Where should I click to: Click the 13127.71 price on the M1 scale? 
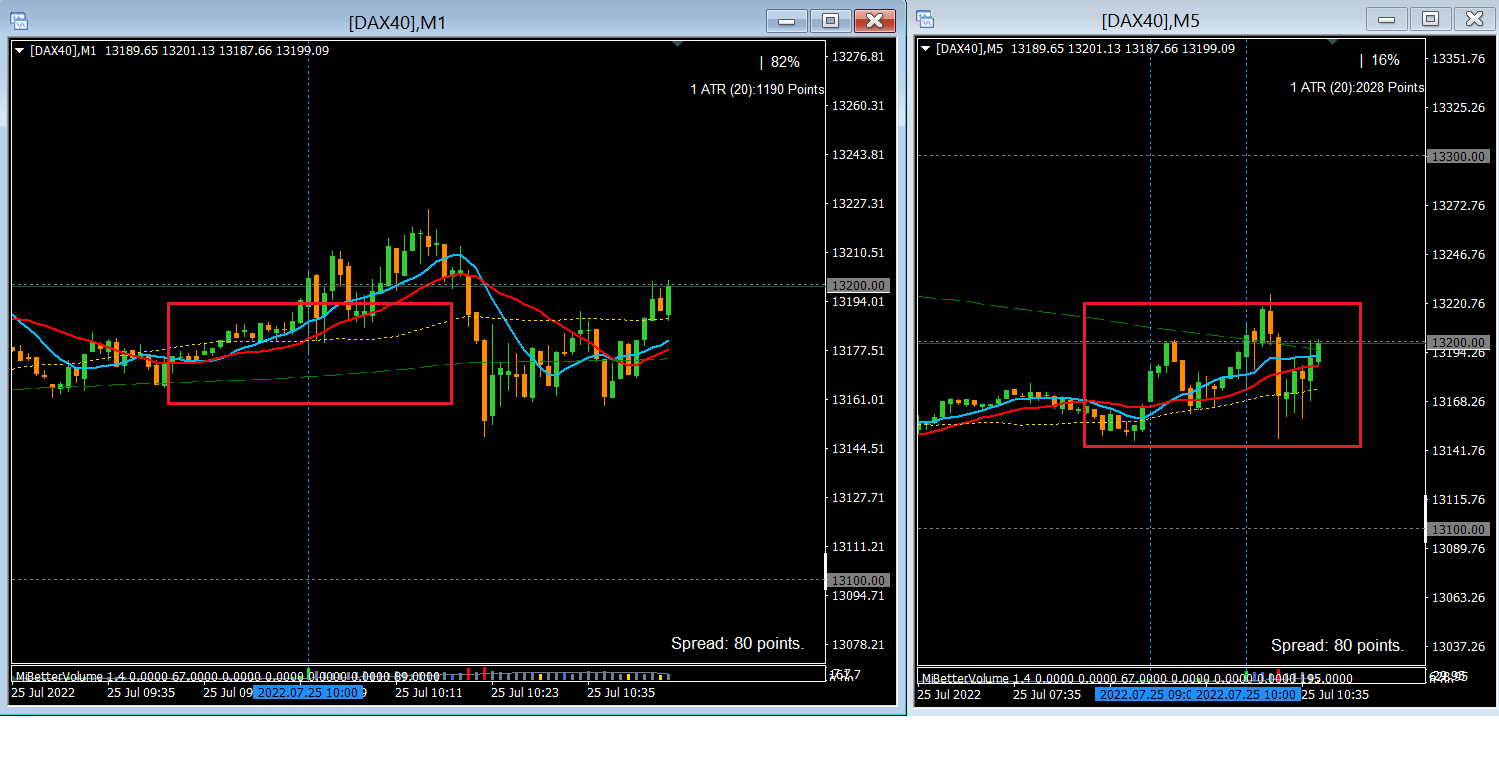pos(858,498)
